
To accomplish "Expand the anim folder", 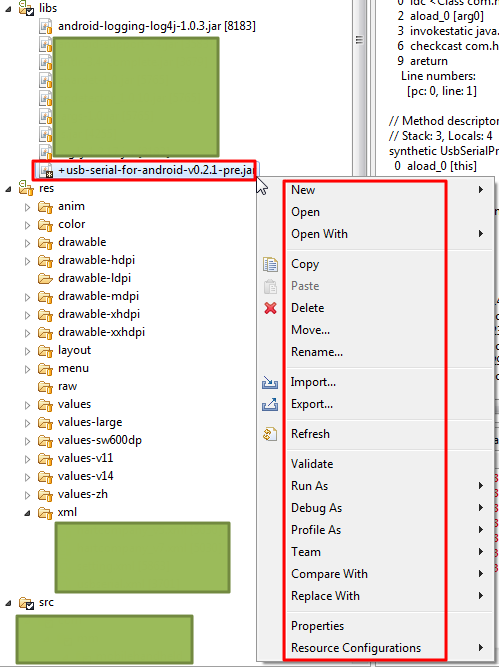I will [x=28, y=207].
